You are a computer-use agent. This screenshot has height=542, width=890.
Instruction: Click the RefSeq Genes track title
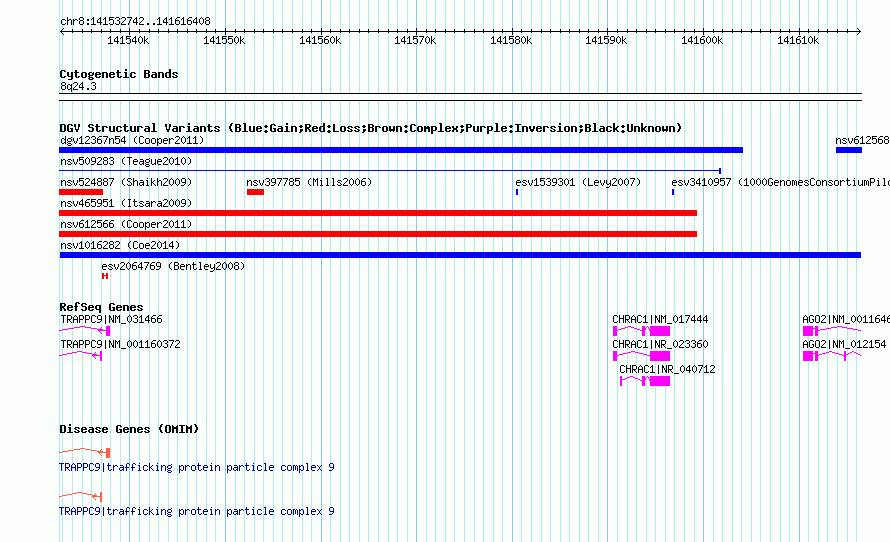[101, 307]
